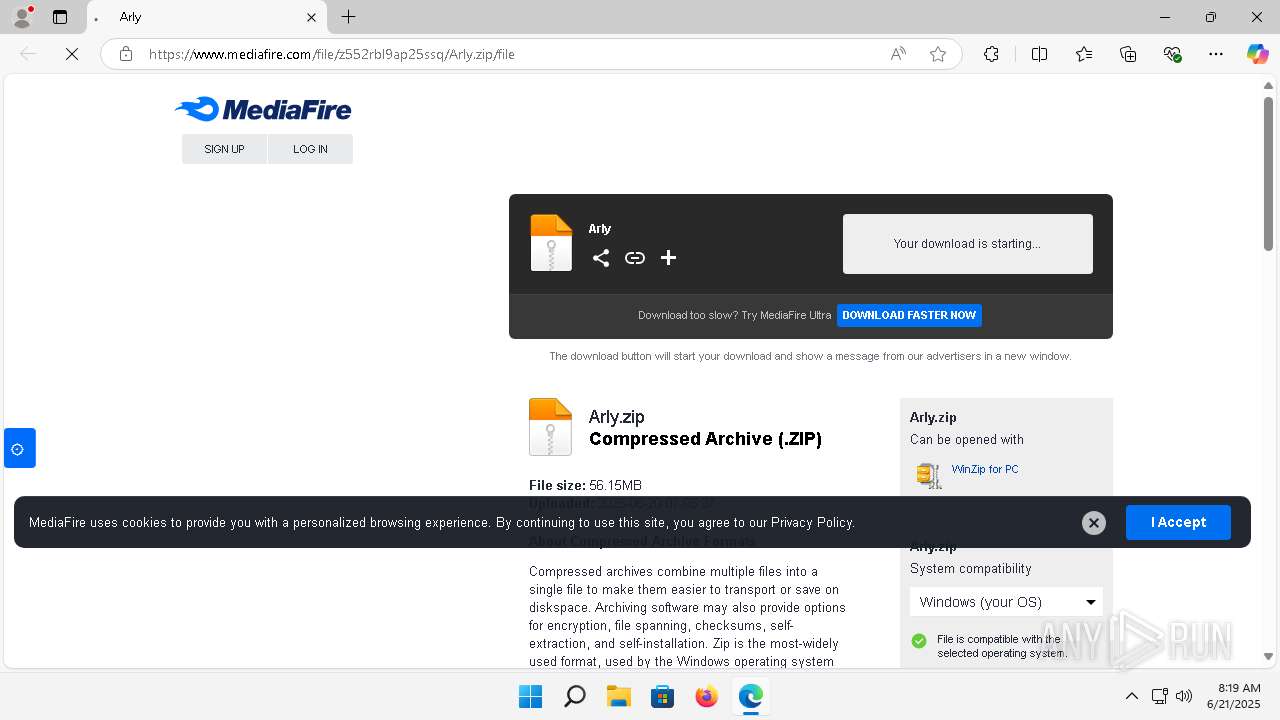Viewport: 1280px width, 720px height.
Task: Open the blue side widget icon
Action: [x=19, y=449]
